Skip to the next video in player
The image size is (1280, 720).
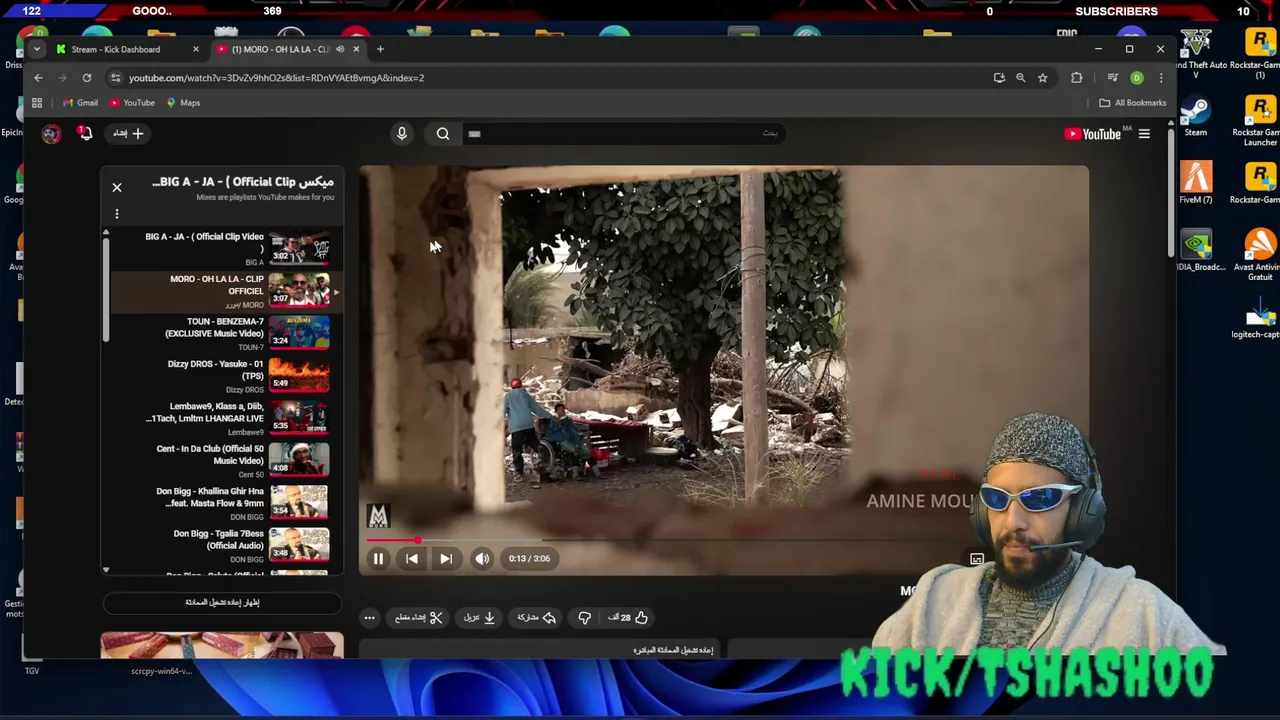pos(446,559)
